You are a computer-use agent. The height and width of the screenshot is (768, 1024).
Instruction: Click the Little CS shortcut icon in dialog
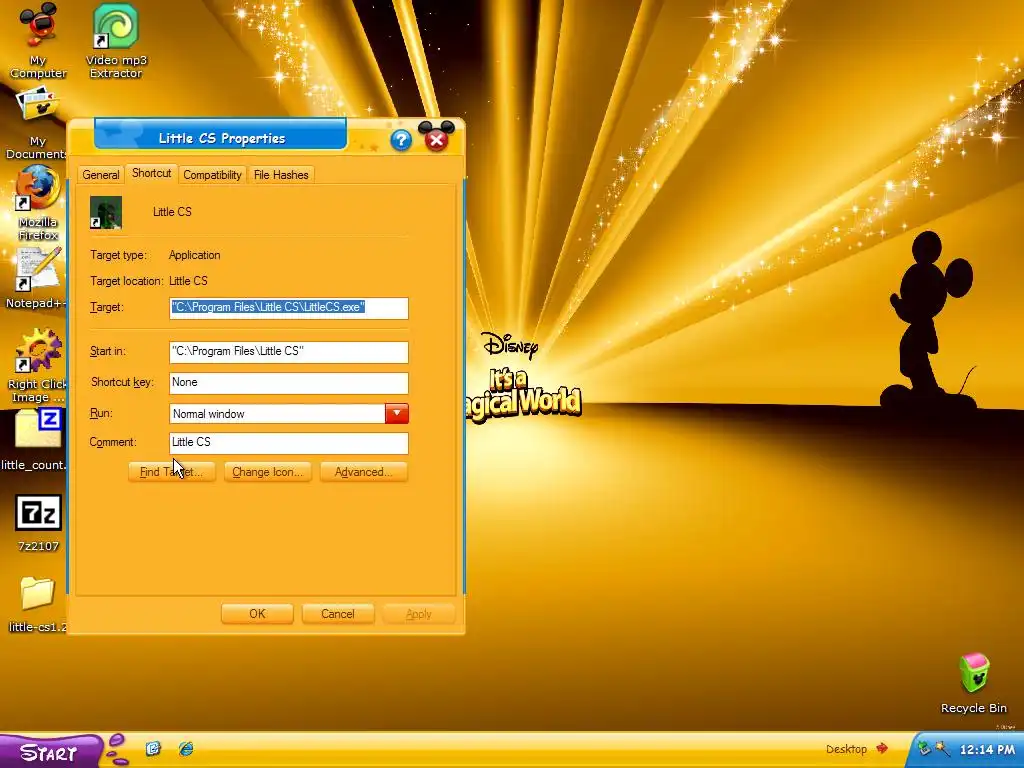[x=106, y=212]
